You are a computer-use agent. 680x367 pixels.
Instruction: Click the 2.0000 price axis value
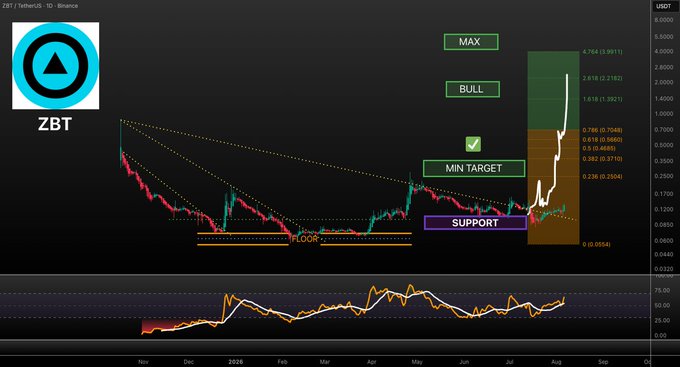(x=664, y=82)
